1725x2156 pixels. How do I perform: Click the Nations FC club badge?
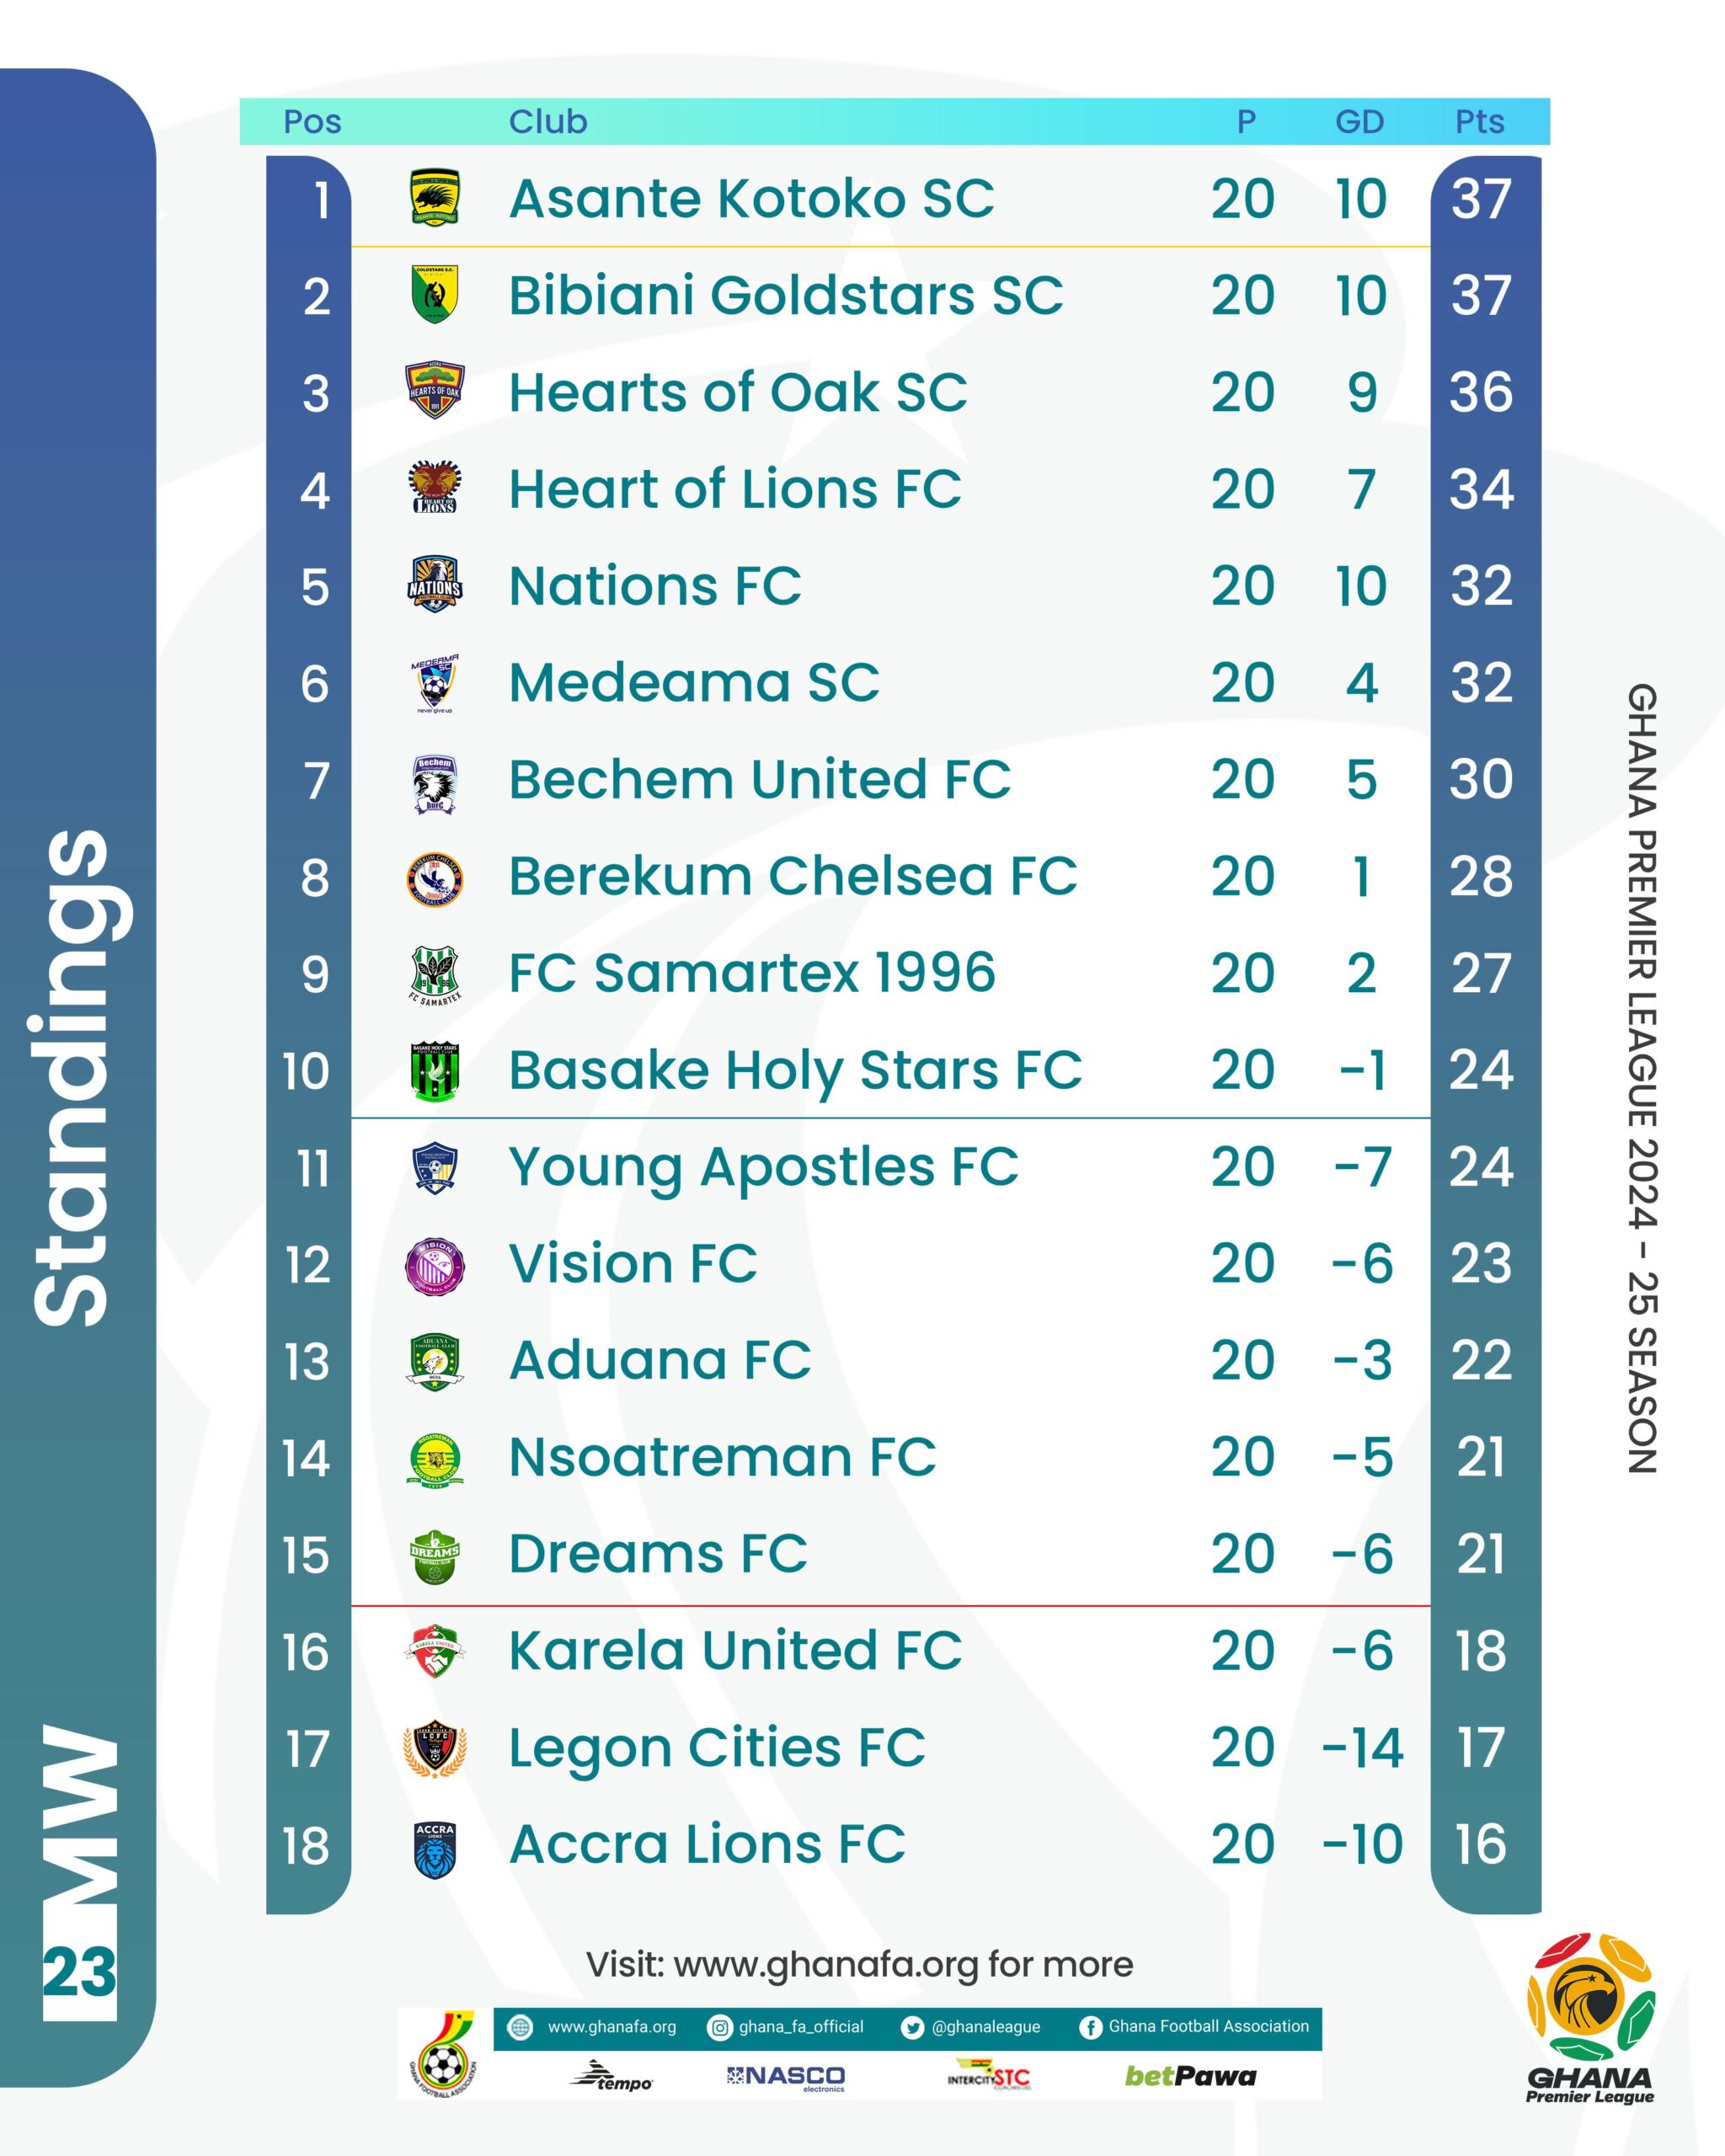pos(435,585)
